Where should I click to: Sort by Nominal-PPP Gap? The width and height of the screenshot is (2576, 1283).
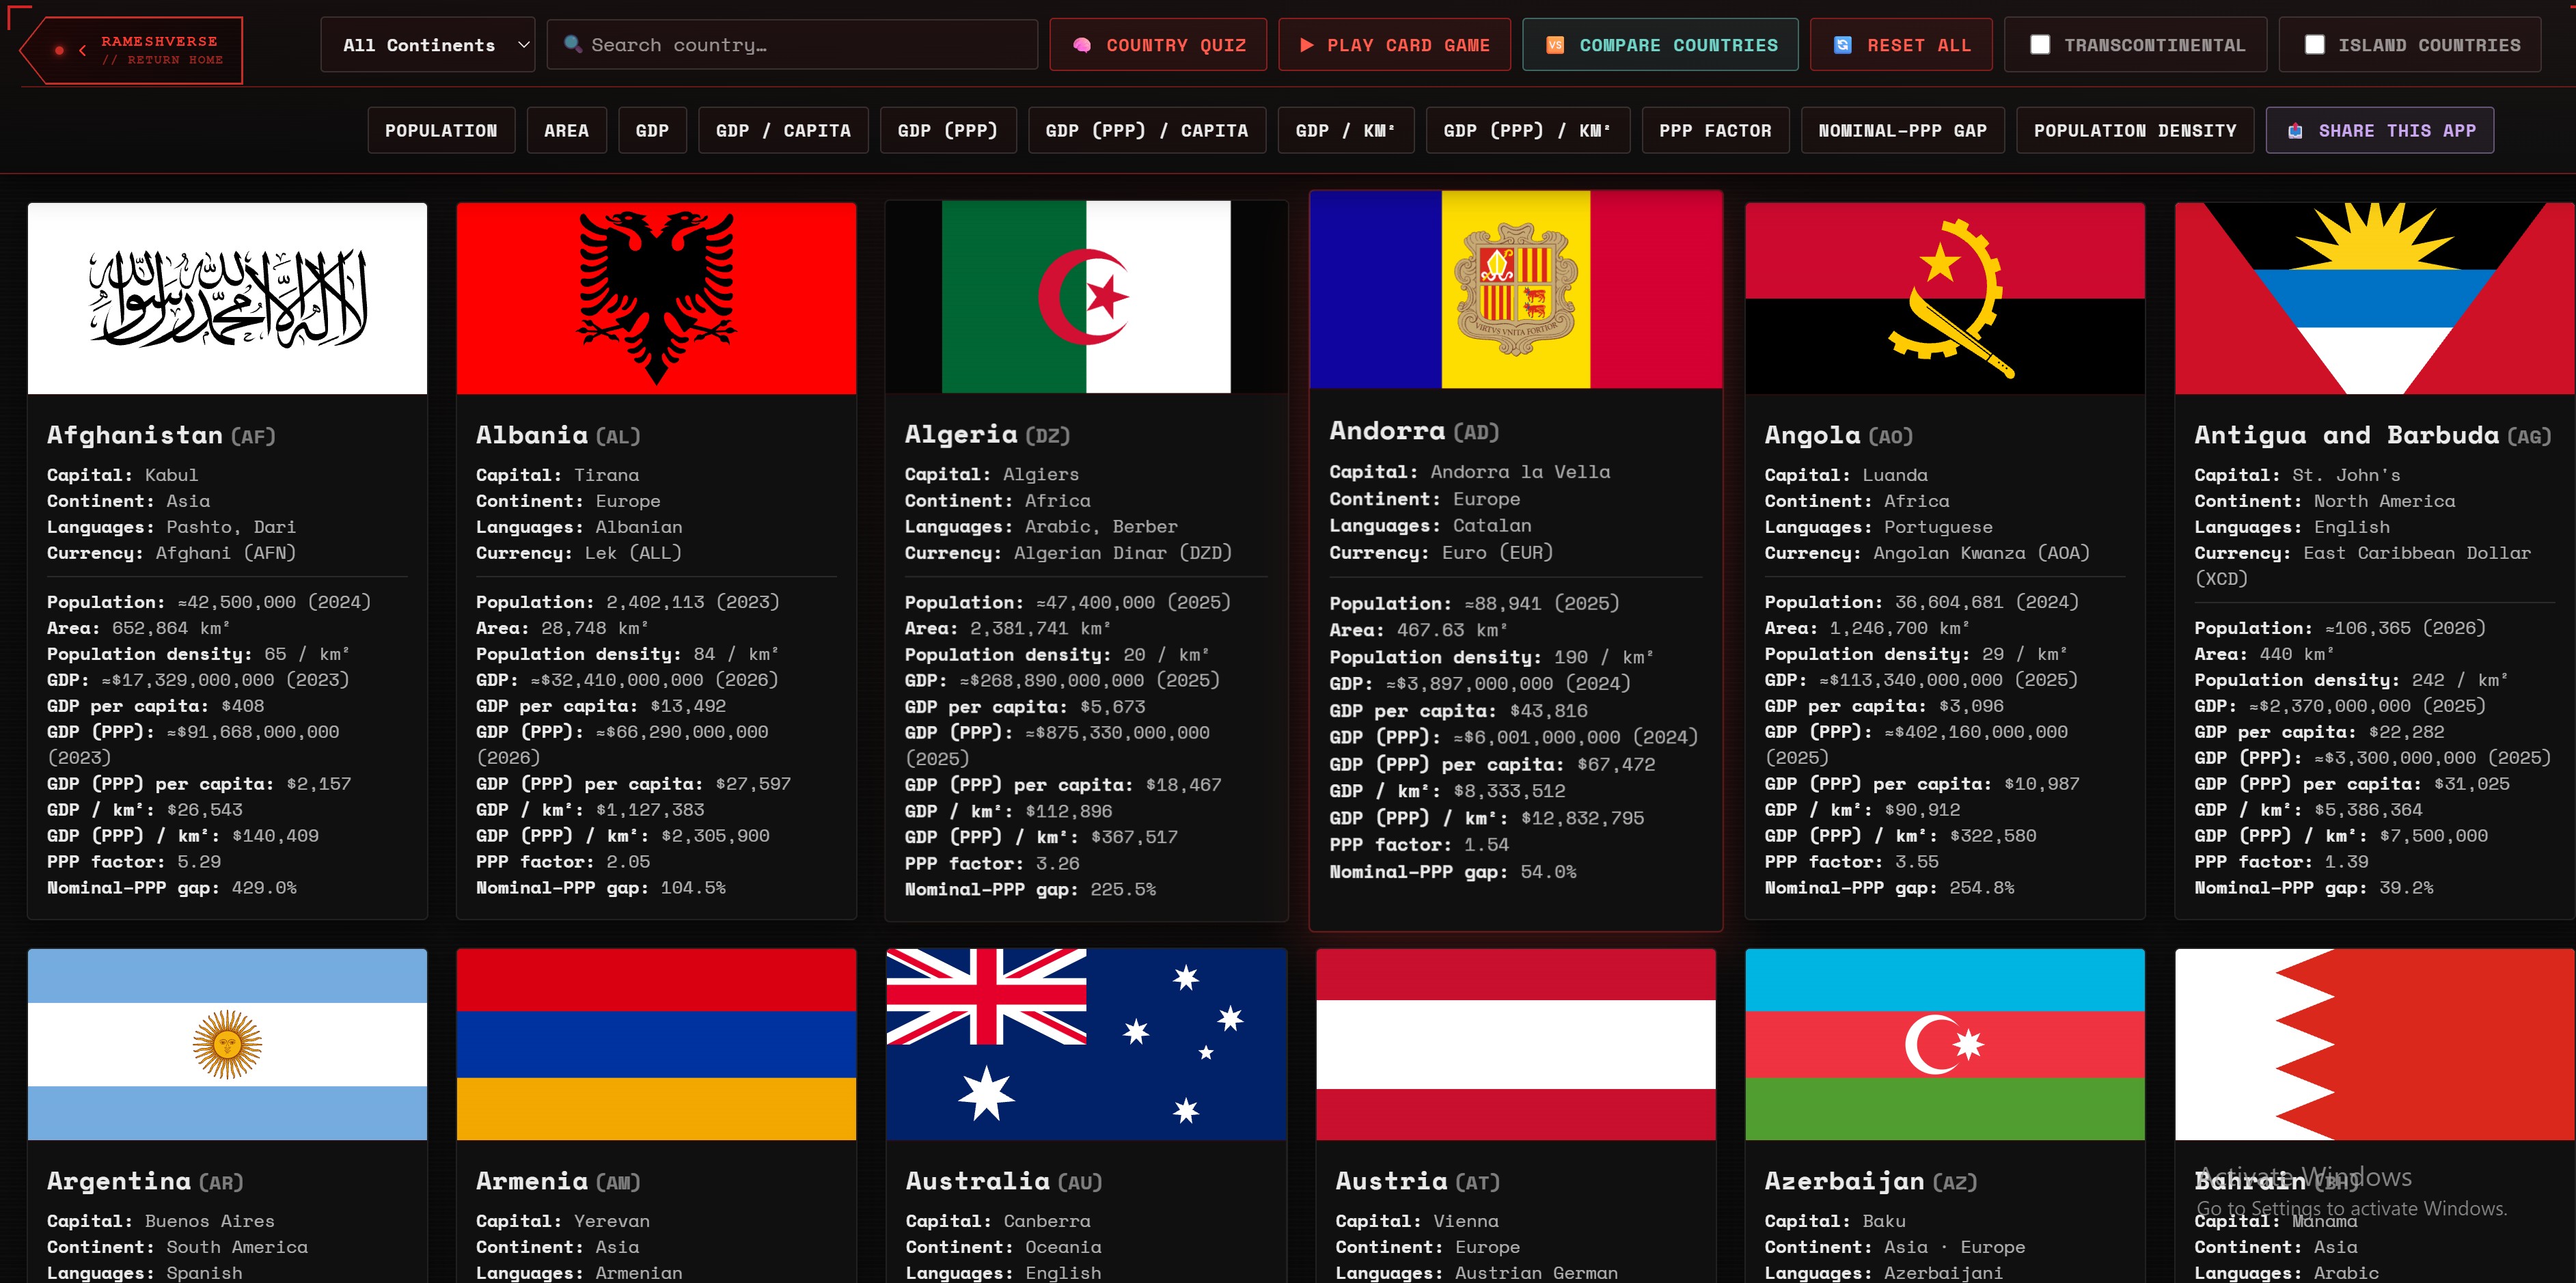pyautogui.click(x=1903, y=130)
